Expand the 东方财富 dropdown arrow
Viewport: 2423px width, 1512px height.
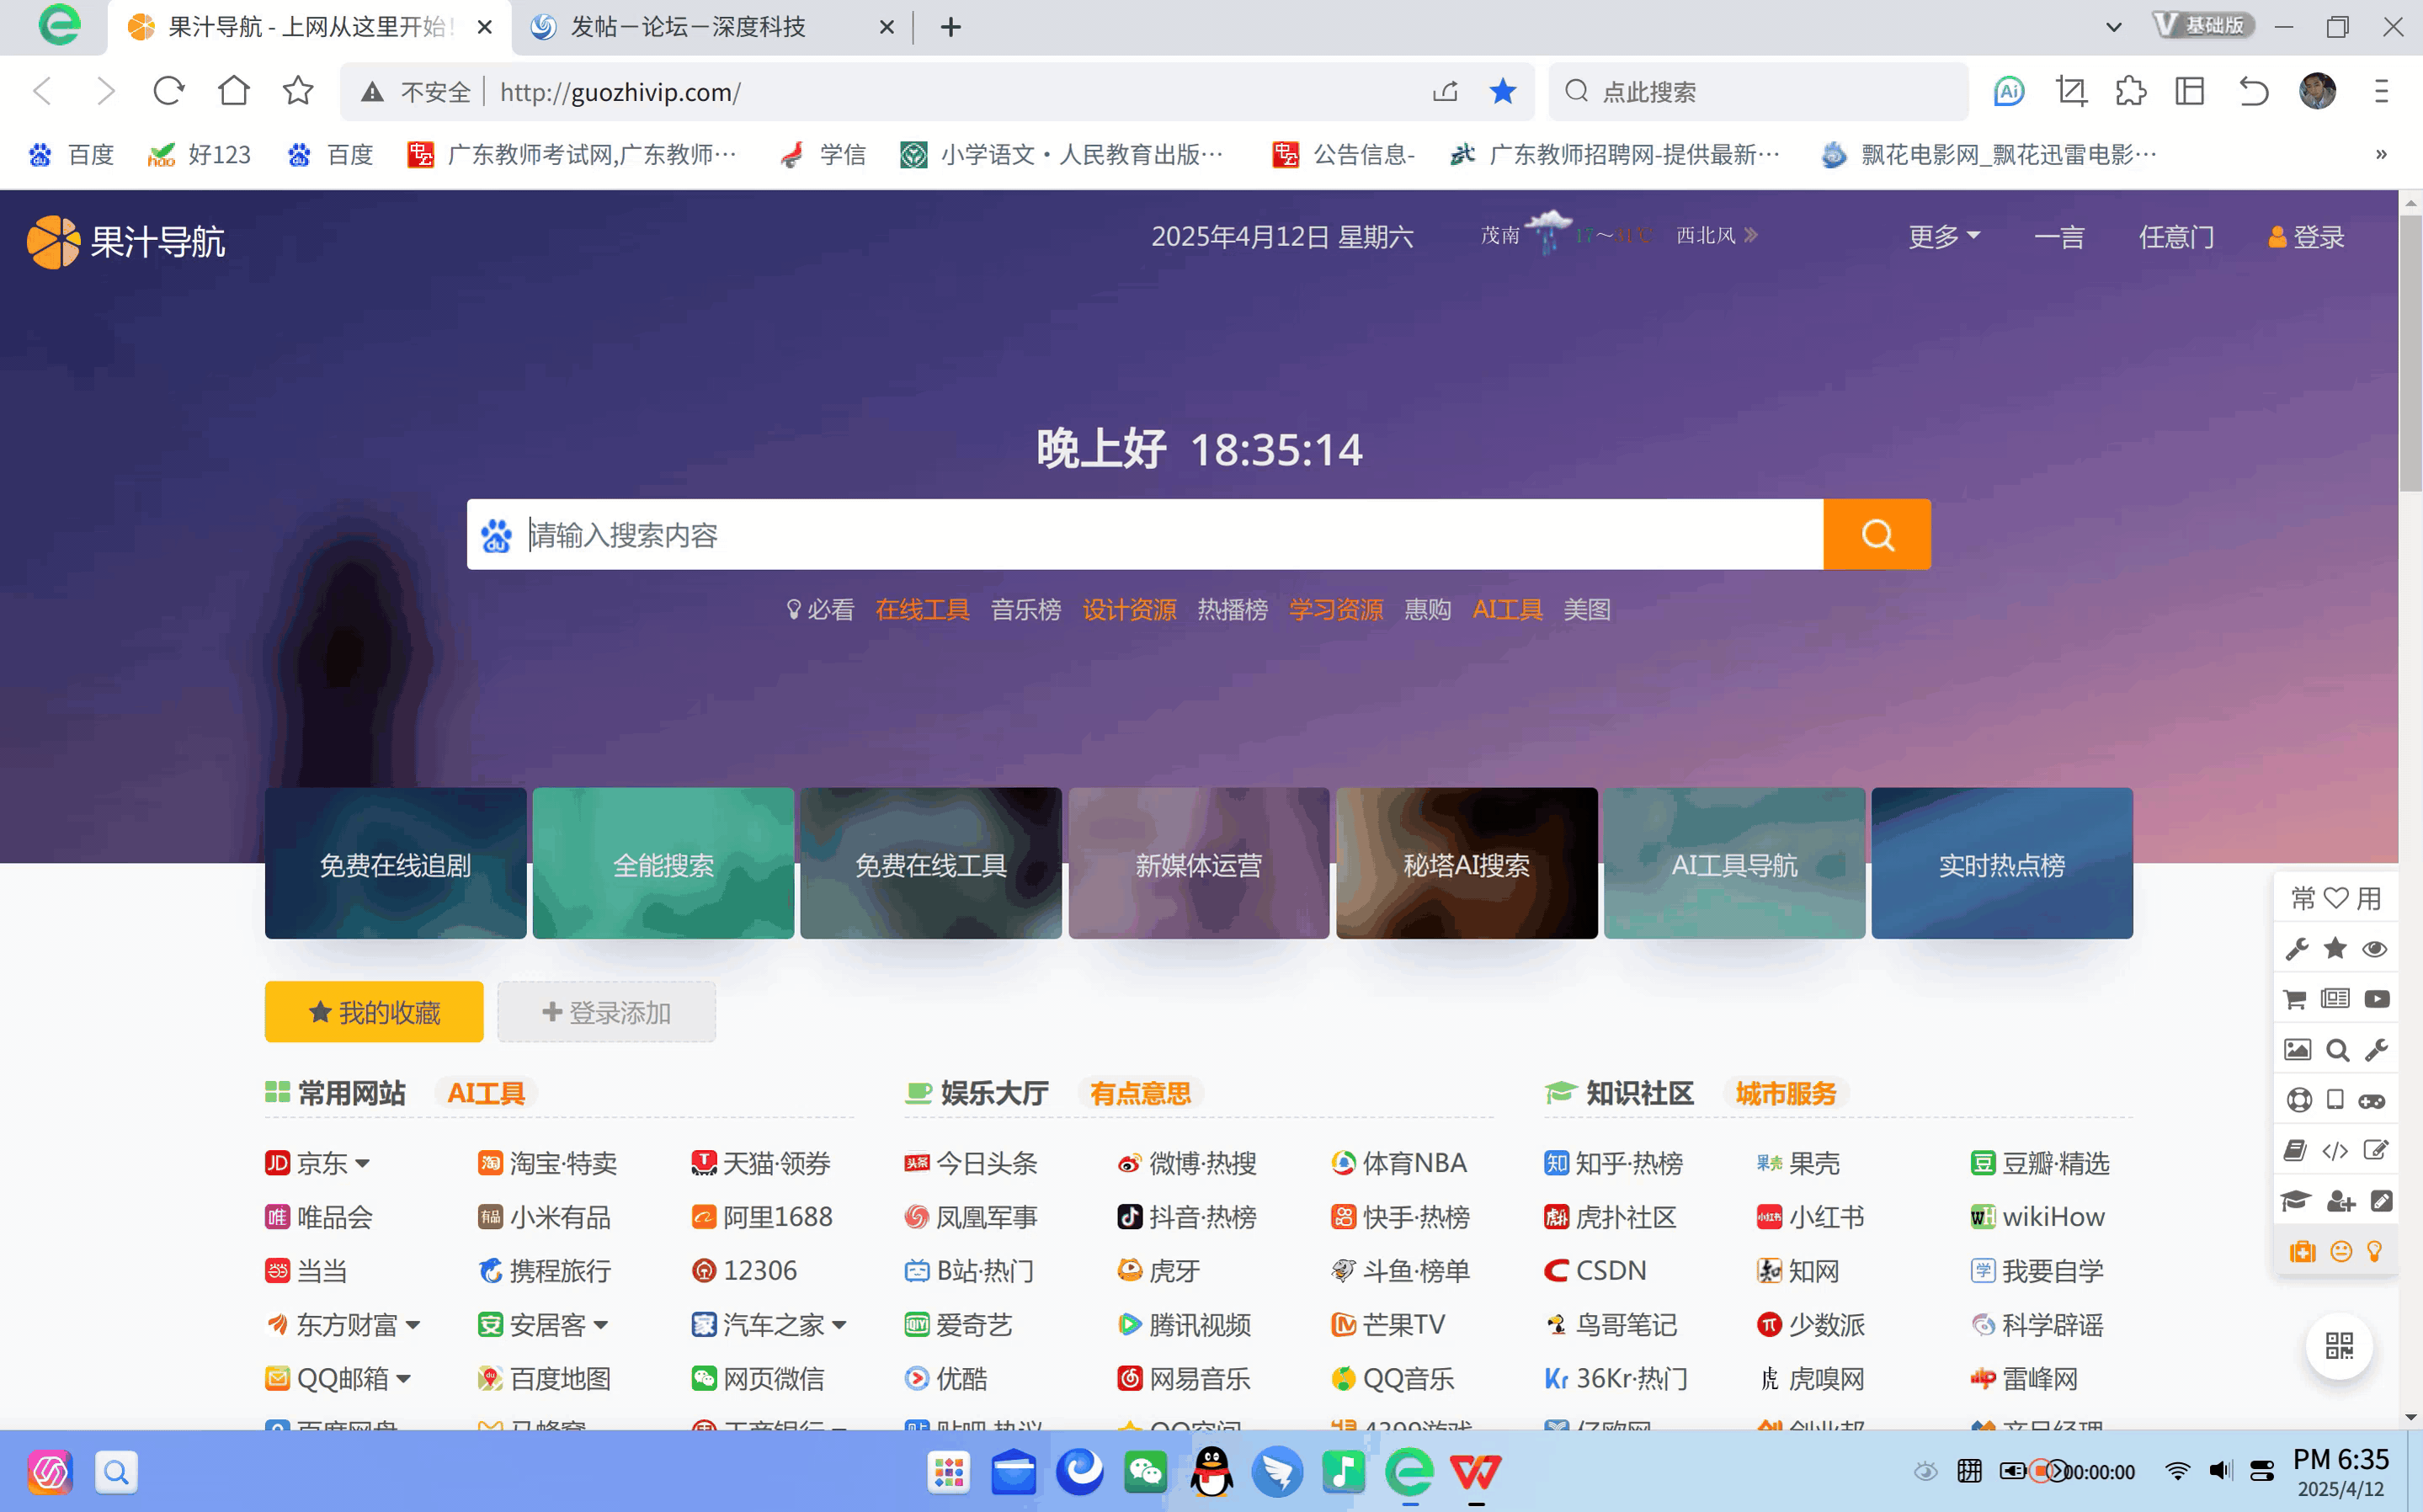(x=413, y=1325)
